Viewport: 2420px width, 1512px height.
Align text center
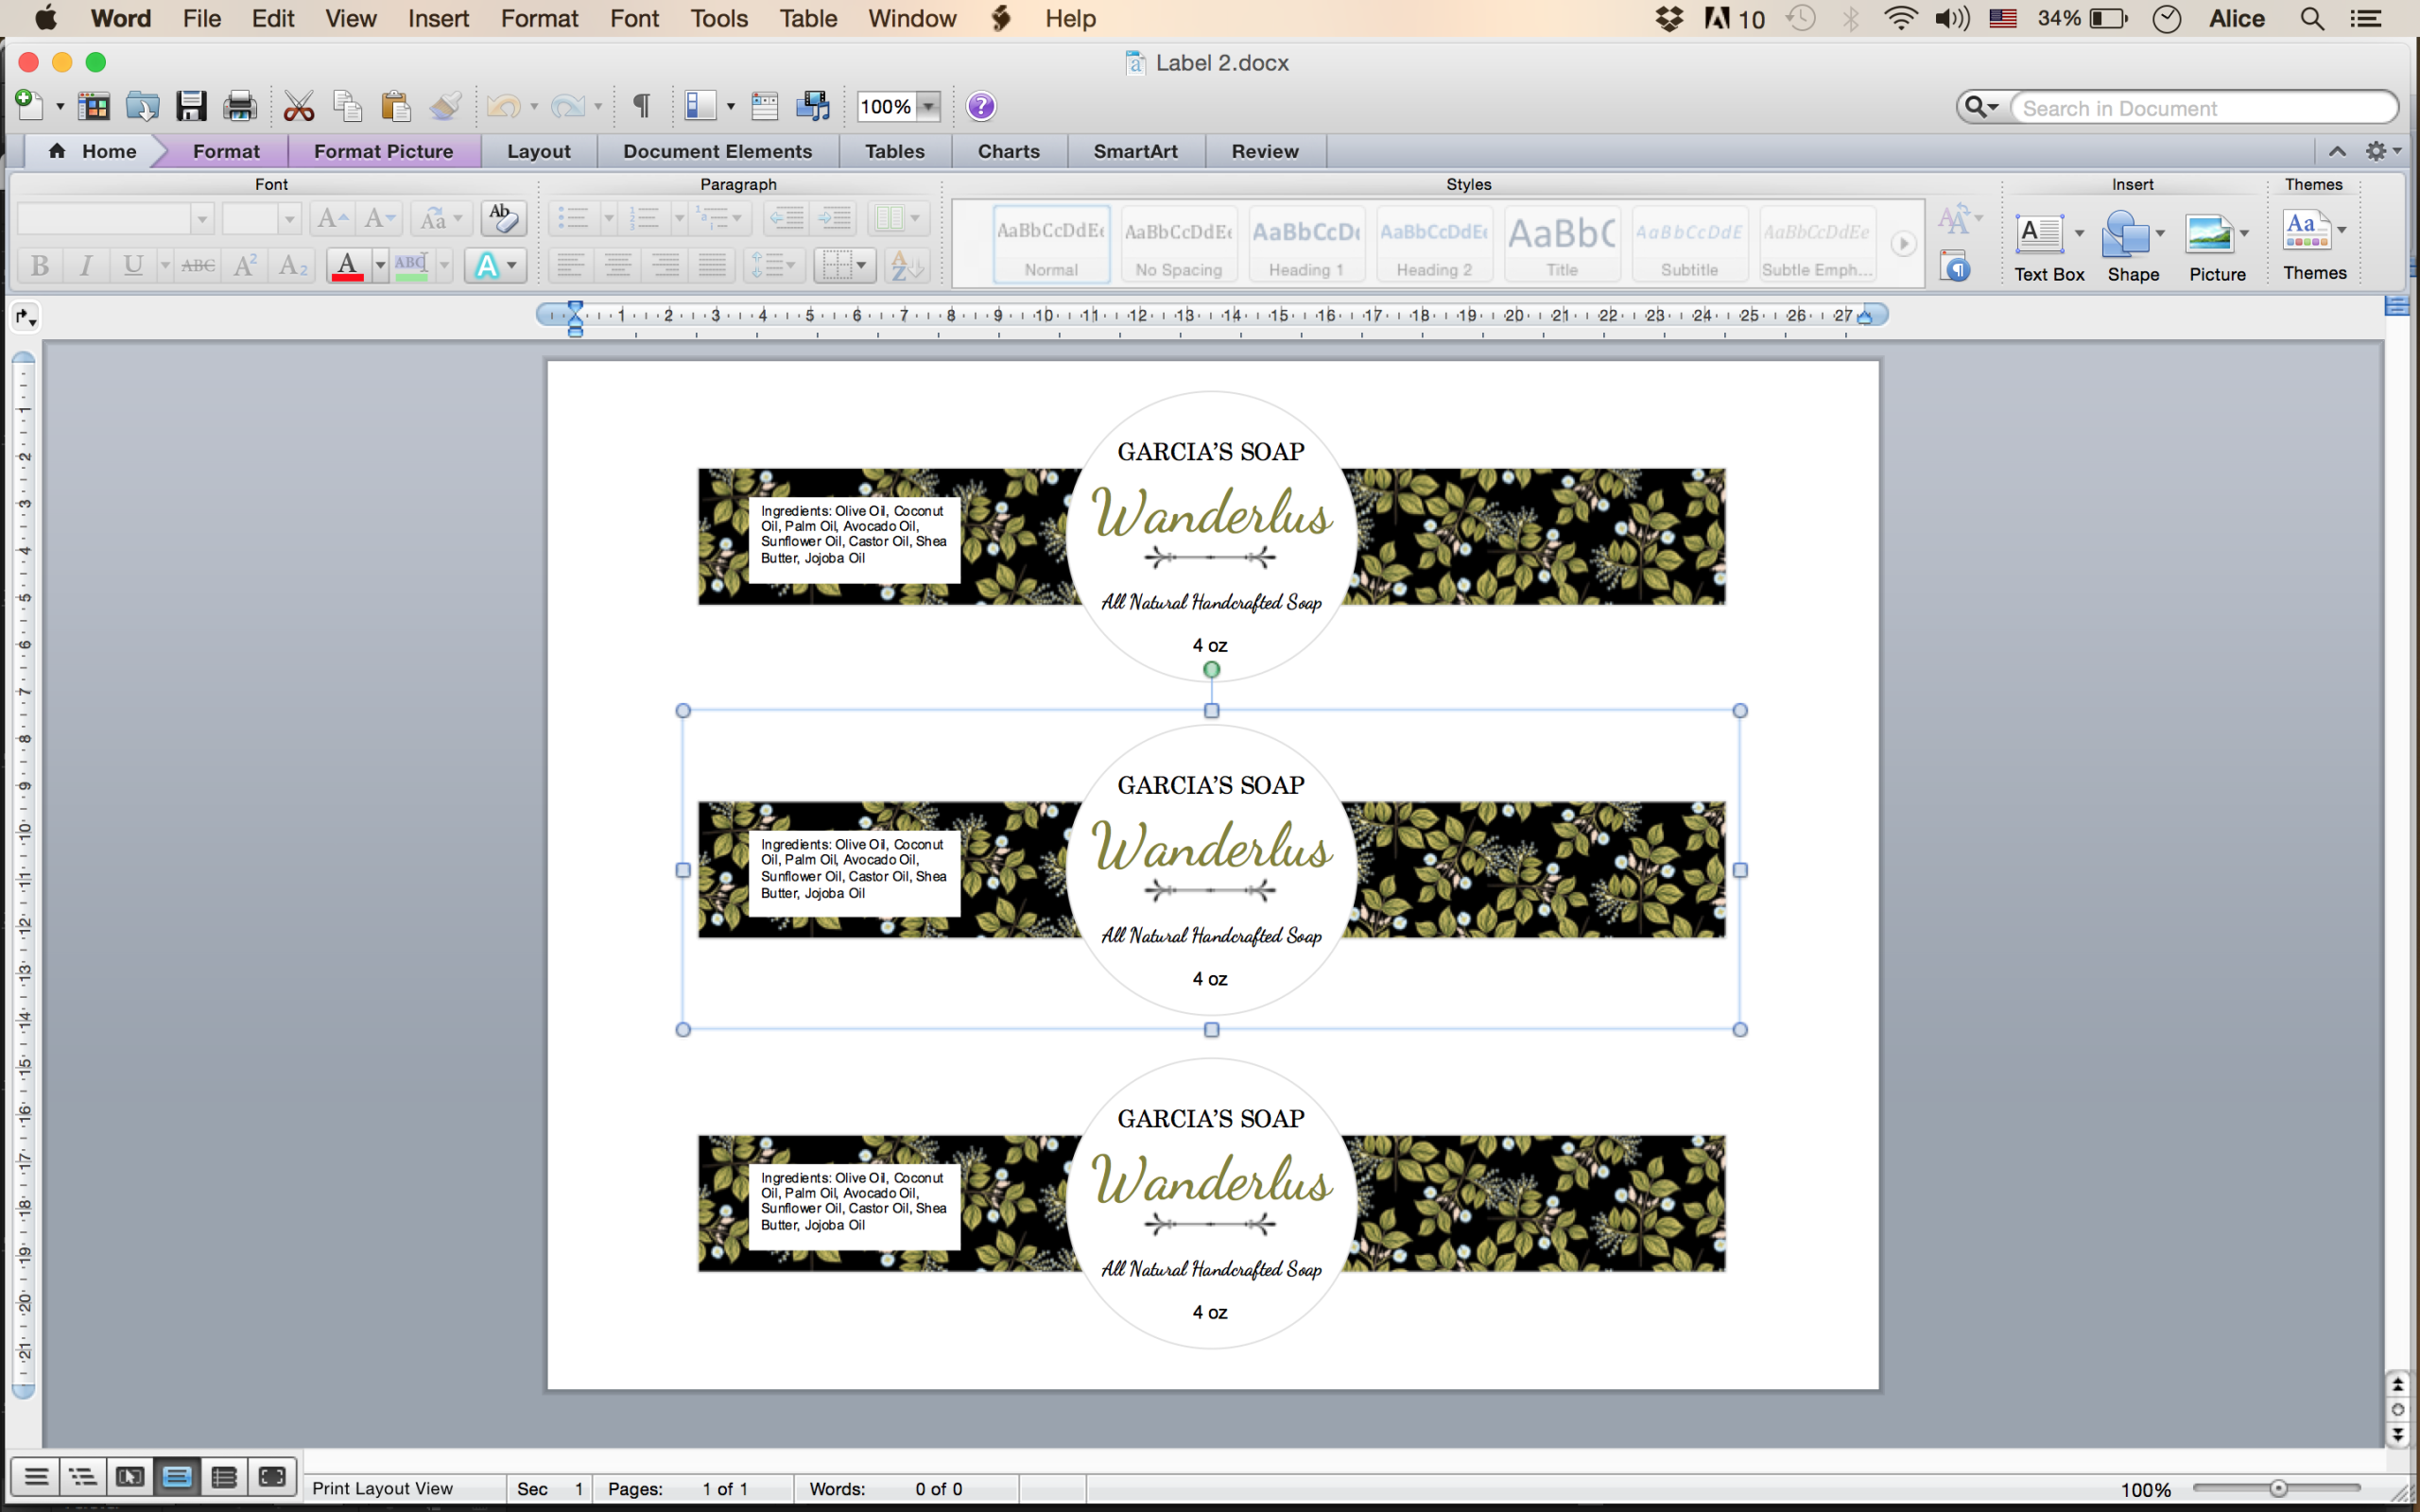tap(618, 265)
